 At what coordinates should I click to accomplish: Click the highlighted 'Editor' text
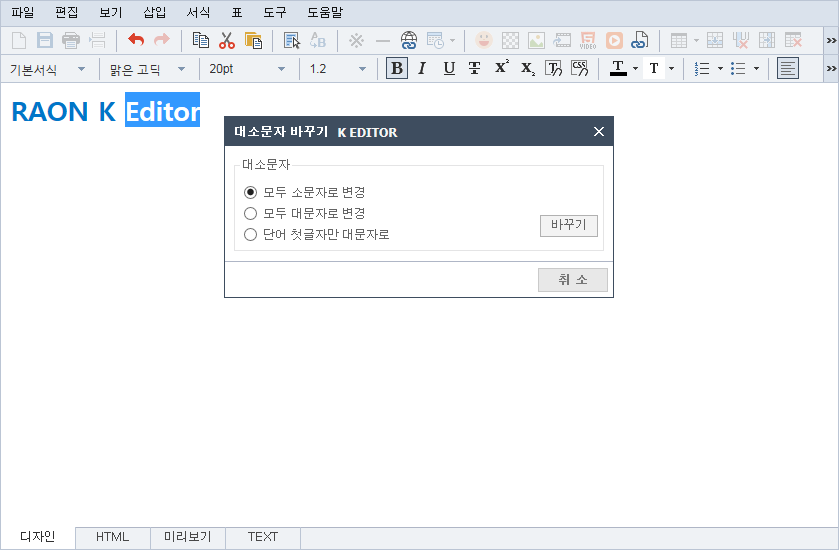point(163,110)
